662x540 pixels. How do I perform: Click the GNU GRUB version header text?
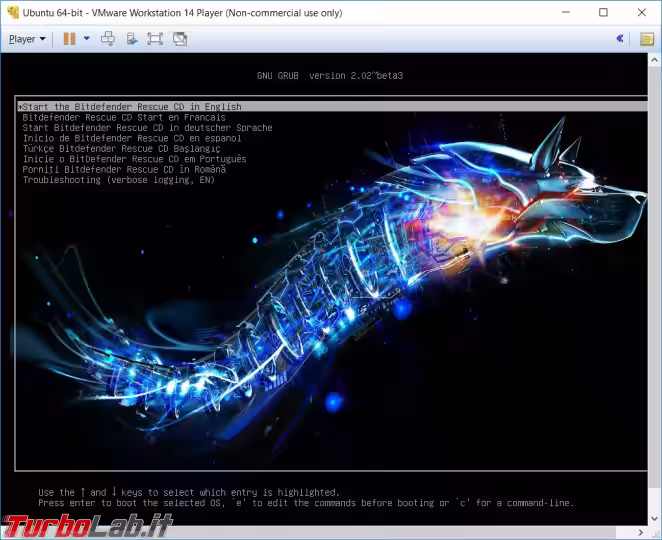click(x=330, y=76)
